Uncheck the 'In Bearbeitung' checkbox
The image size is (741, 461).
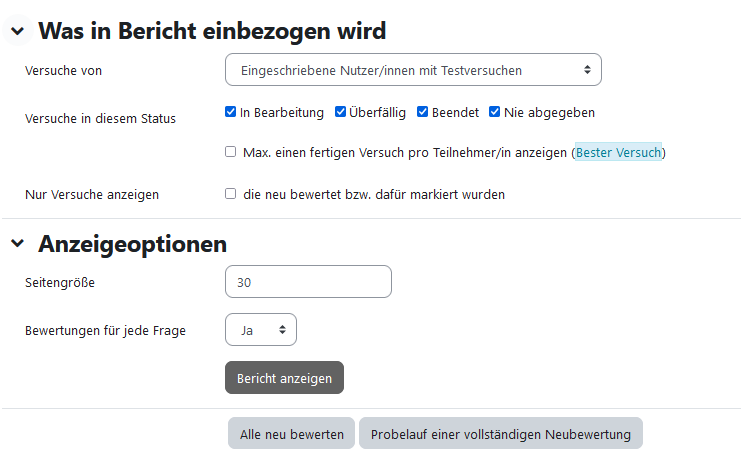coord(231,112)
